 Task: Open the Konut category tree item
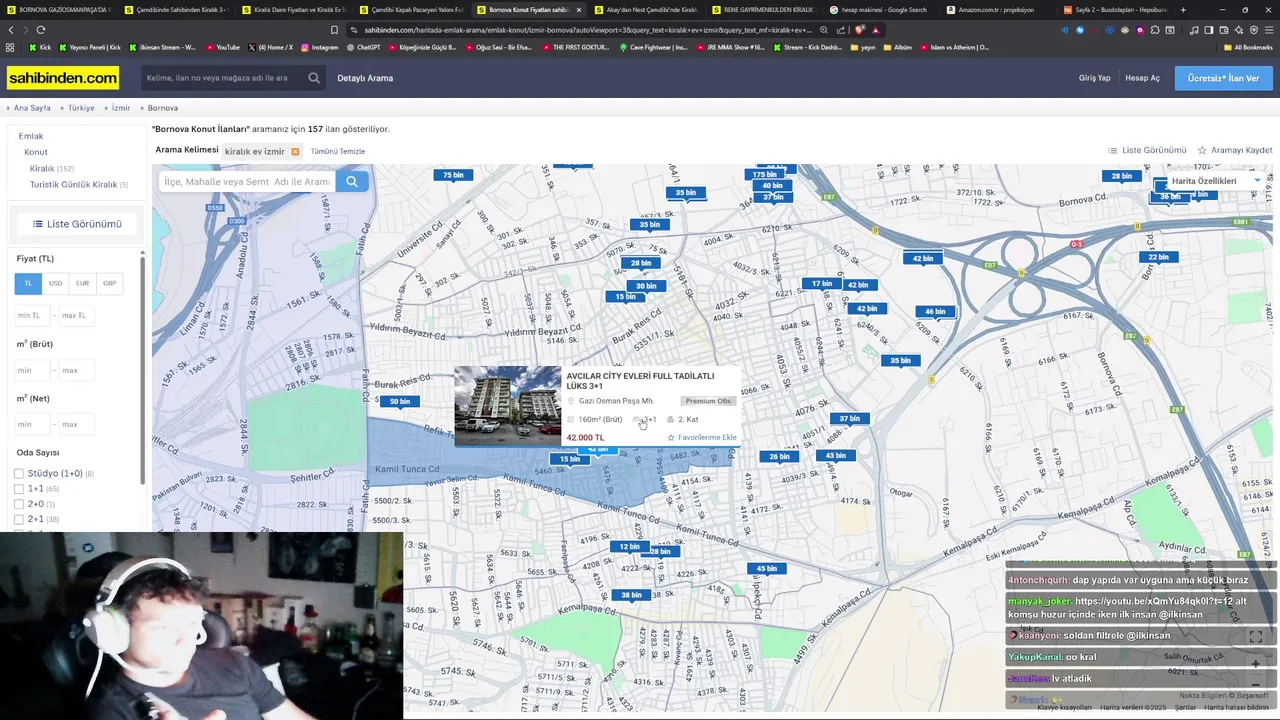(36, 152)
